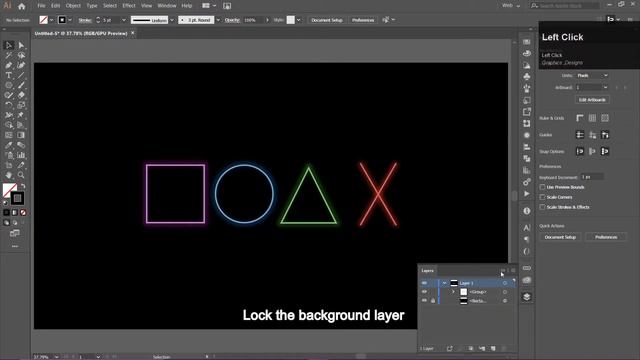Select the Zoom tool
Image resolution: width=640 pixels, height=360 pixels.
pos(21,175)
